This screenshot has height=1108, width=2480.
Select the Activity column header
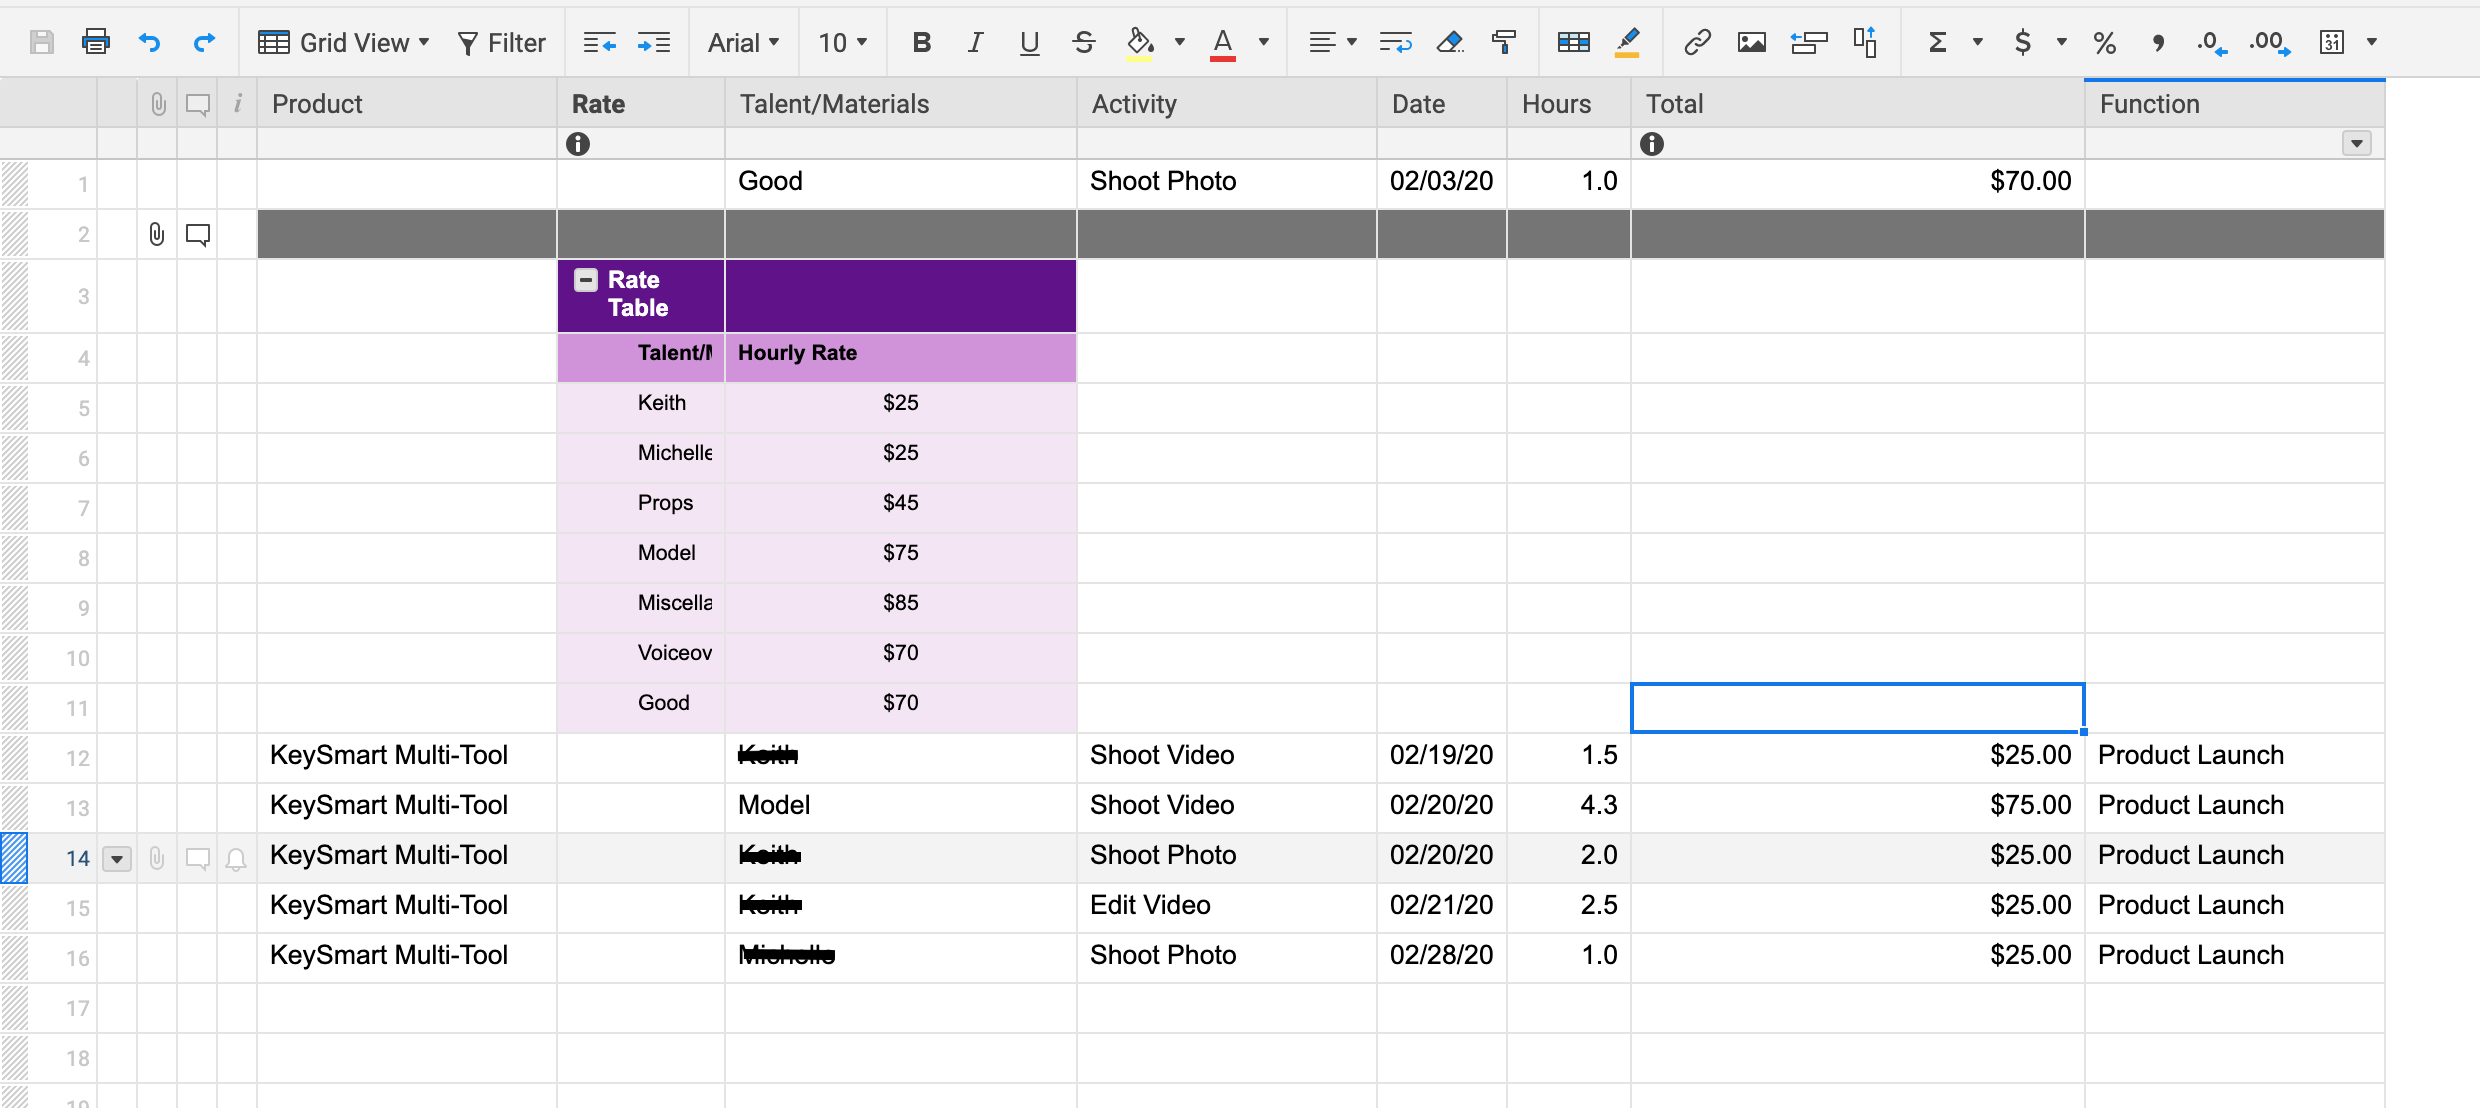[1227, 104]
